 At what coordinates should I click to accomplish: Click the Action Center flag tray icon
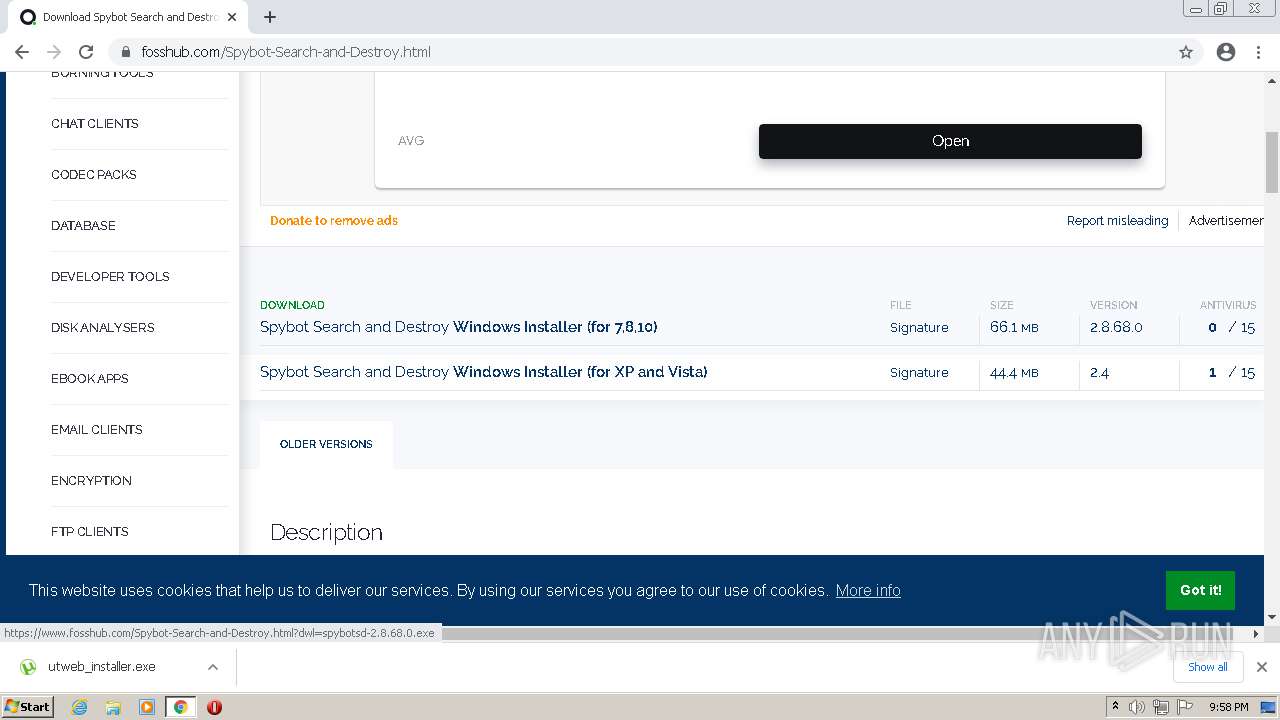point(1184,707)
